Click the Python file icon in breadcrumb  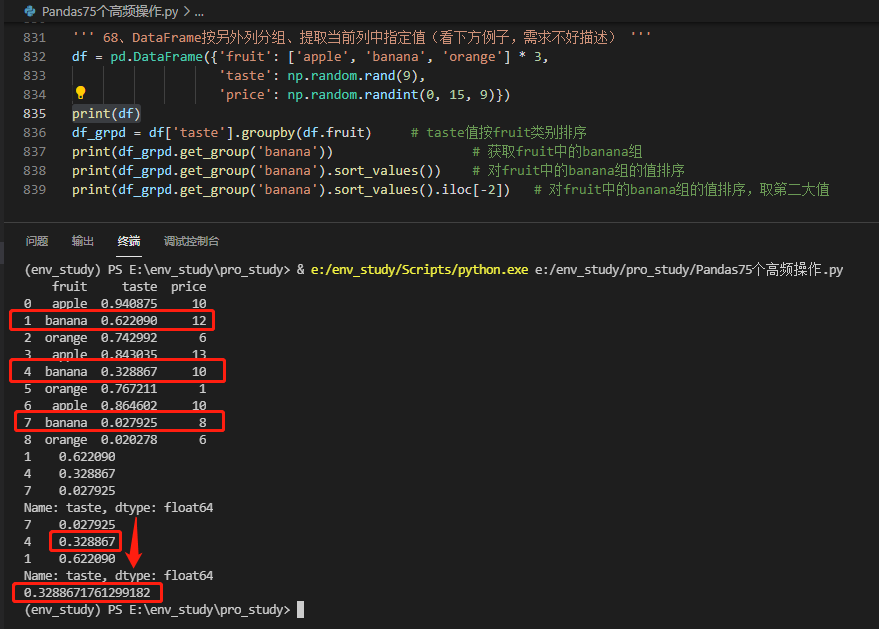click(30, 11)
